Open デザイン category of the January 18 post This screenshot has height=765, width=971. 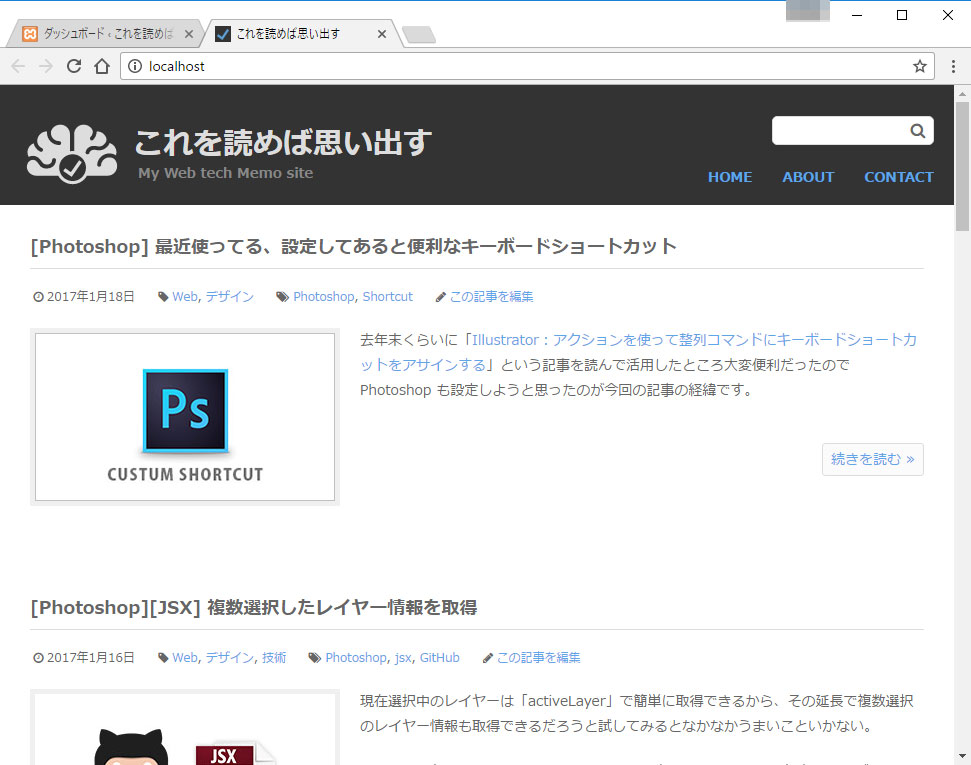point(230,297)
